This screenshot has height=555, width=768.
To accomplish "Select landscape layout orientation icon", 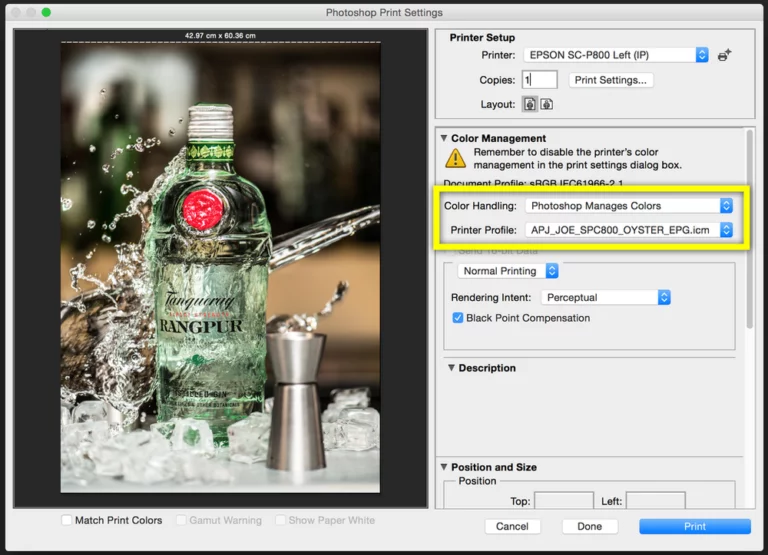I will click(547, 104).
